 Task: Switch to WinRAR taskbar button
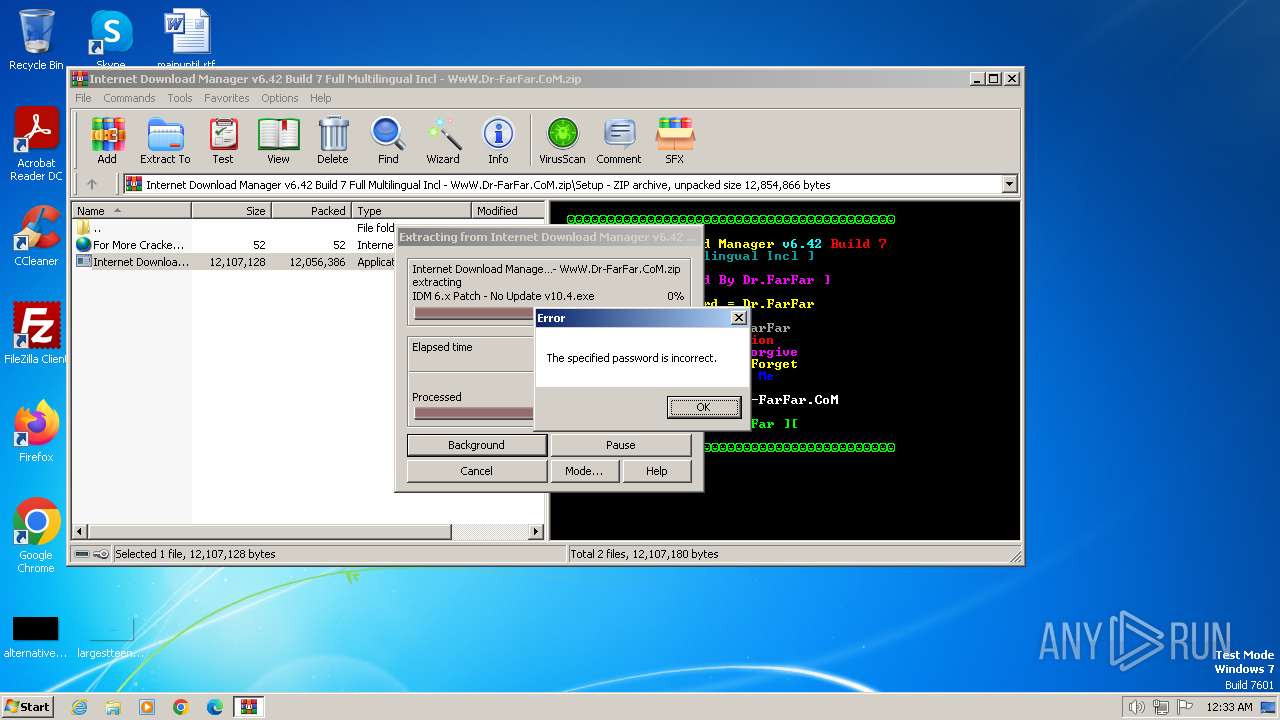249,707
